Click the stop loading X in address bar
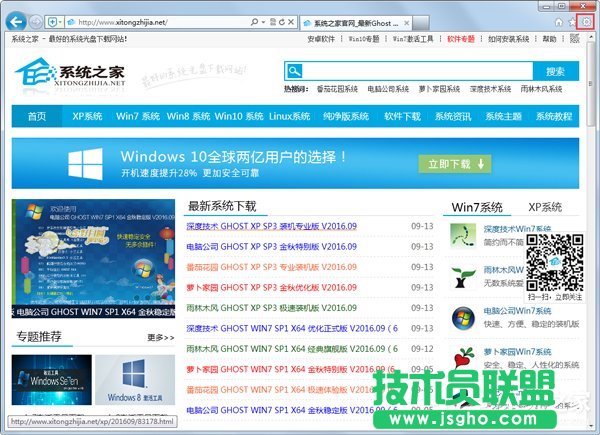The image size is (600, 435). [x=291, y=22]
